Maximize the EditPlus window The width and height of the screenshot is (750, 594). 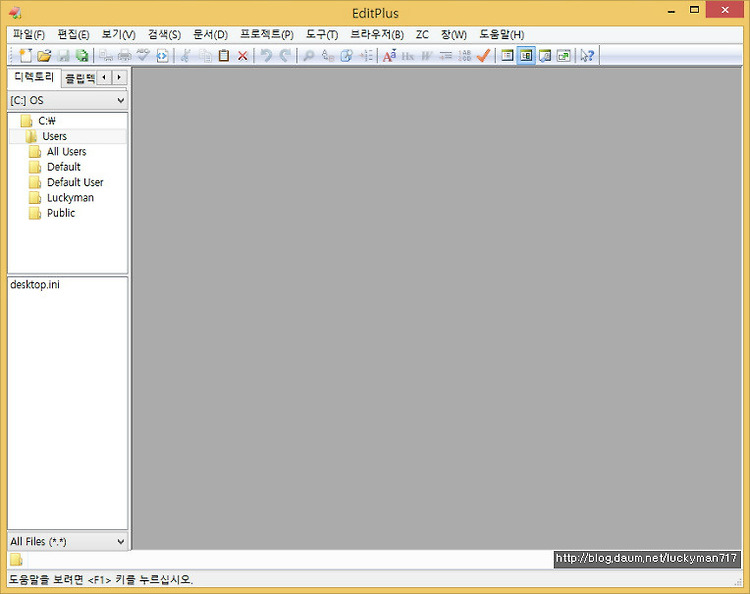point(694,10)
